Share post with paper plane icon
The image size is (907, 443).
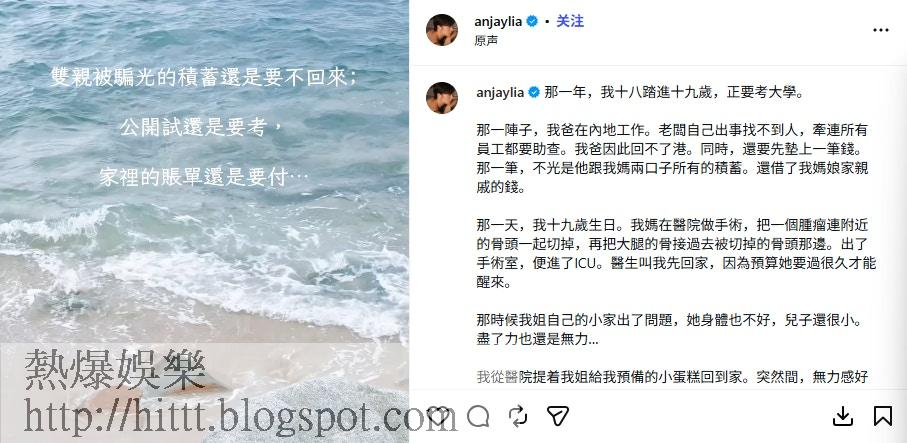coord(558,416)
